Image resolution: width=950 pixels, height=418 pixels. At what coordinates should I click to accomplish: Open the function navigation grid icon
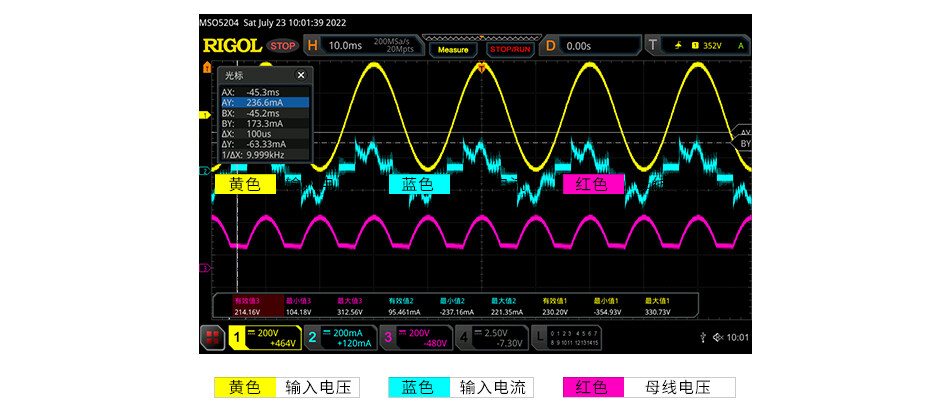coord(213,338)
